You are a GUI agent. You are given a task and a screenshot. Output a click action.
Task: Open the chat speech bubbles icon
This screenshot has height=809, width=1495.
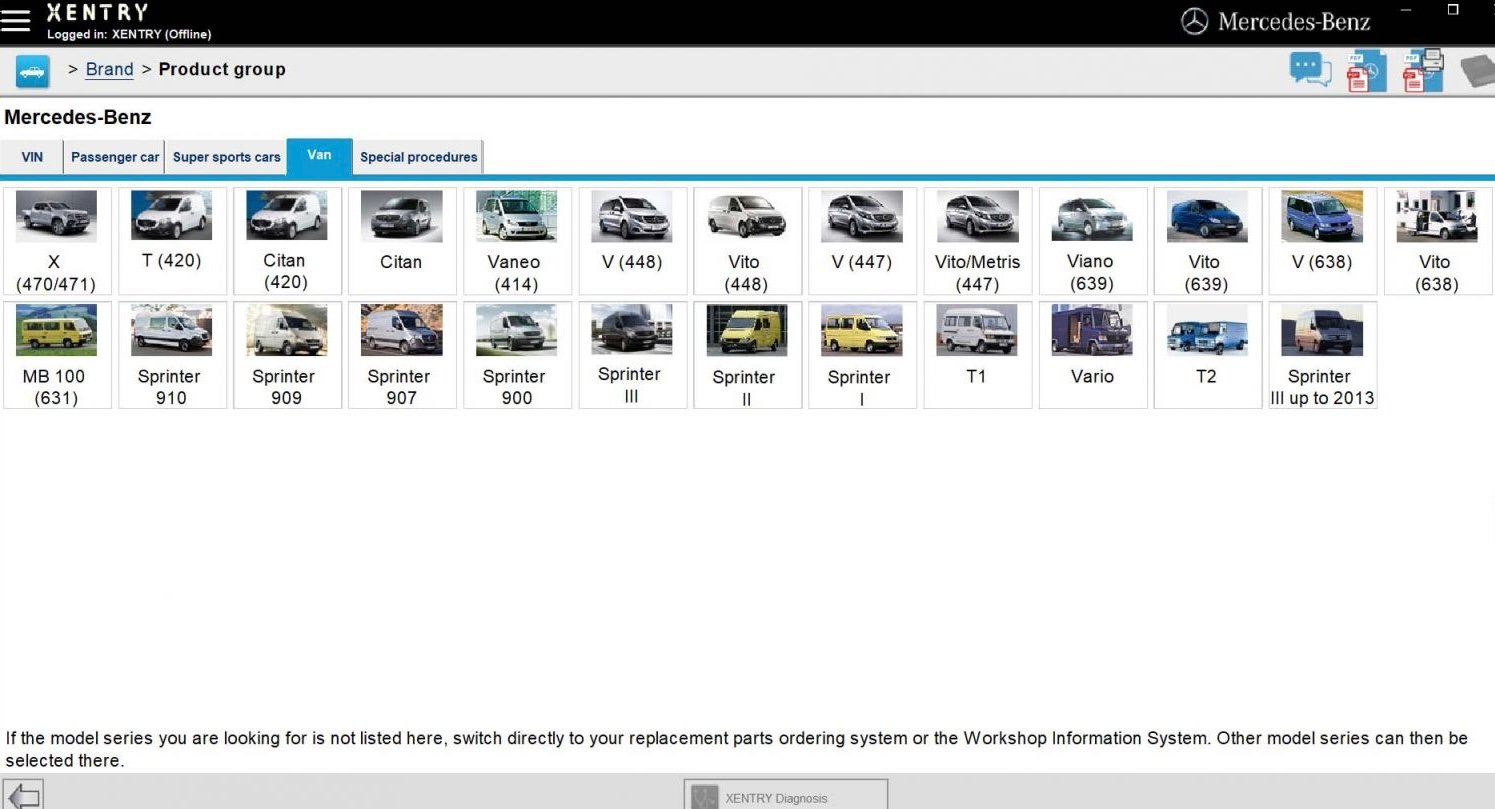tap(1310, 71)
